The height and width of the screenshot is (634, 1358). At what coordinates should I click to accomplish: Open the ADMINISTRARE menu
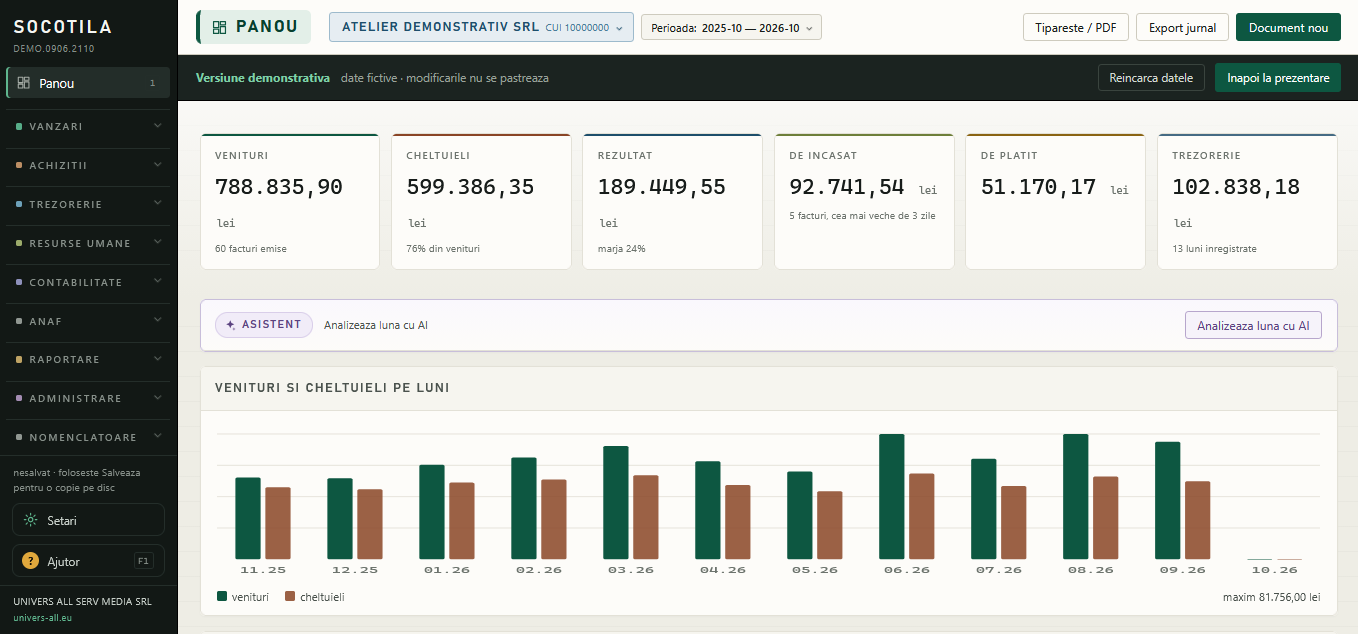click(89, 398)
